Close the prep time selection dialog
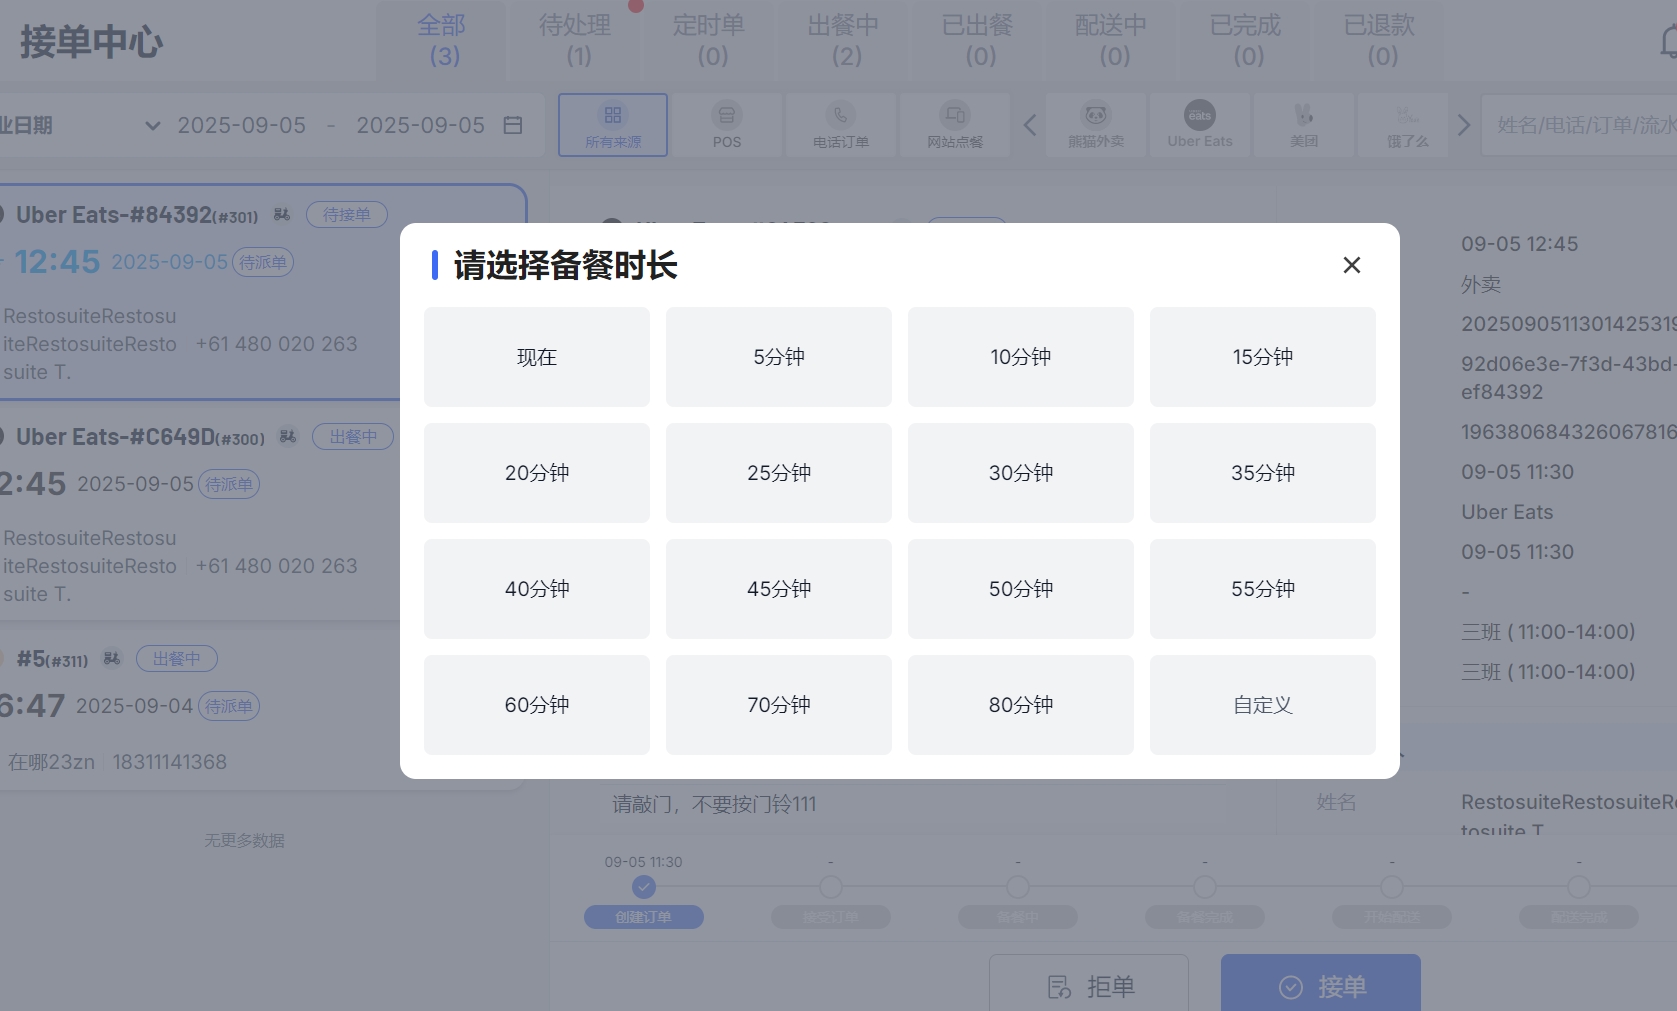 click(1351, 265)
